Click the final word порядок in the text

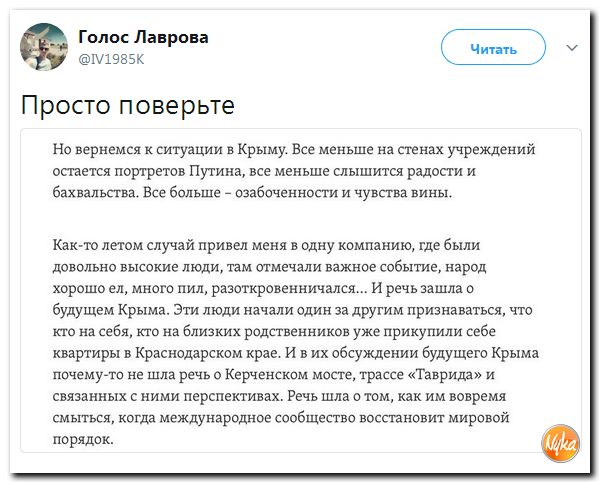click(82, 438)
